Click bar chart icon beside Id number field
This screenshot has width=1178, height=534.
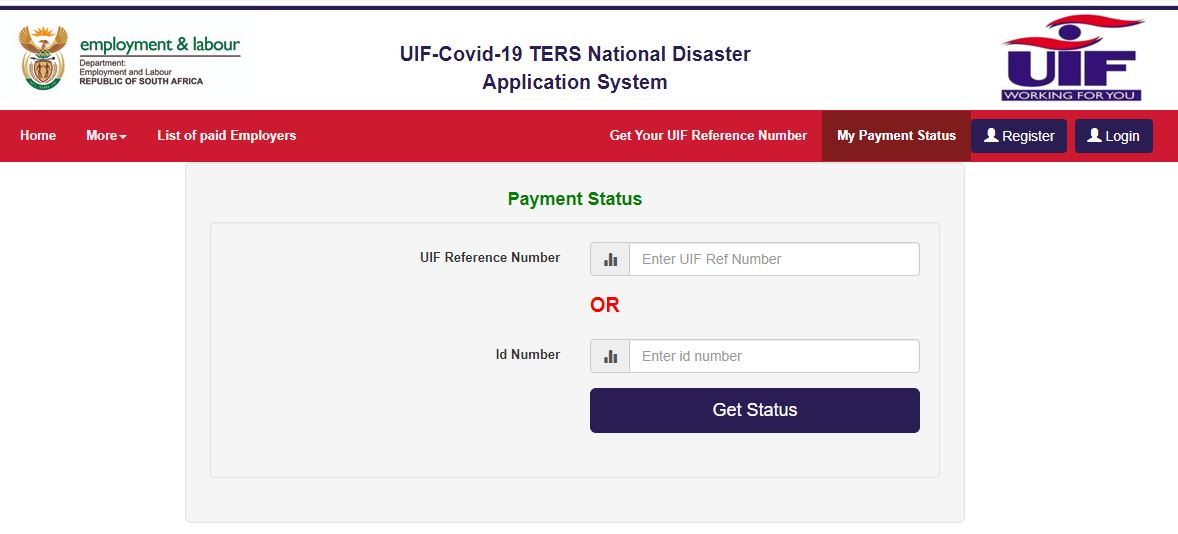coord(610,356)
